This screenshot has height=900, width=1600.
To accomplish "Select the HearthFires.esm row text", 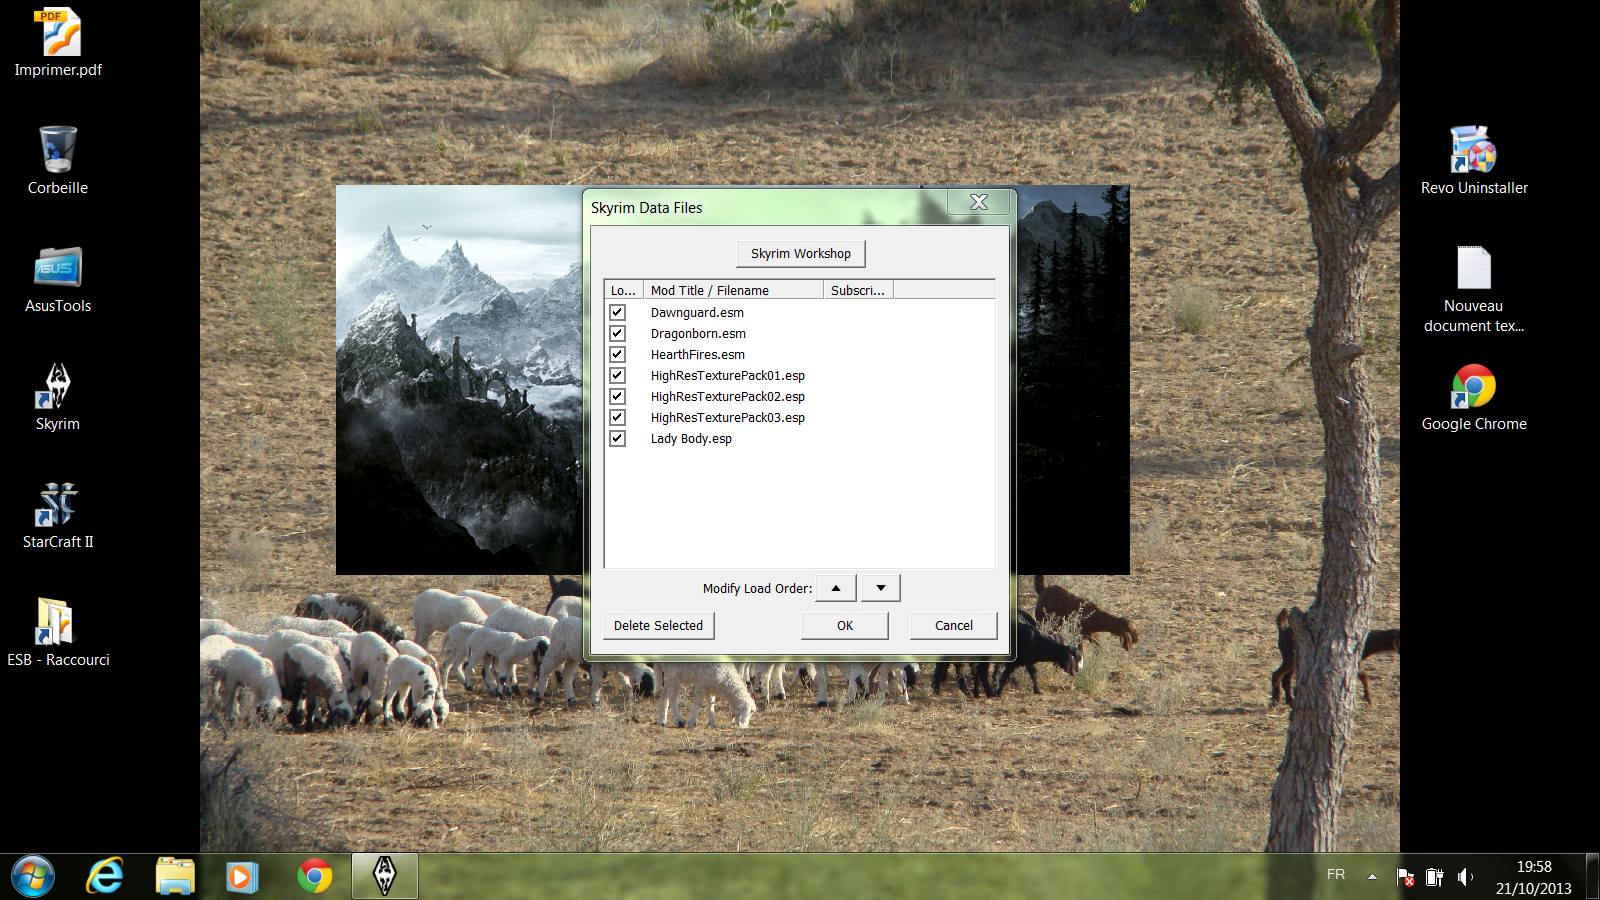I will pos(697,355).
